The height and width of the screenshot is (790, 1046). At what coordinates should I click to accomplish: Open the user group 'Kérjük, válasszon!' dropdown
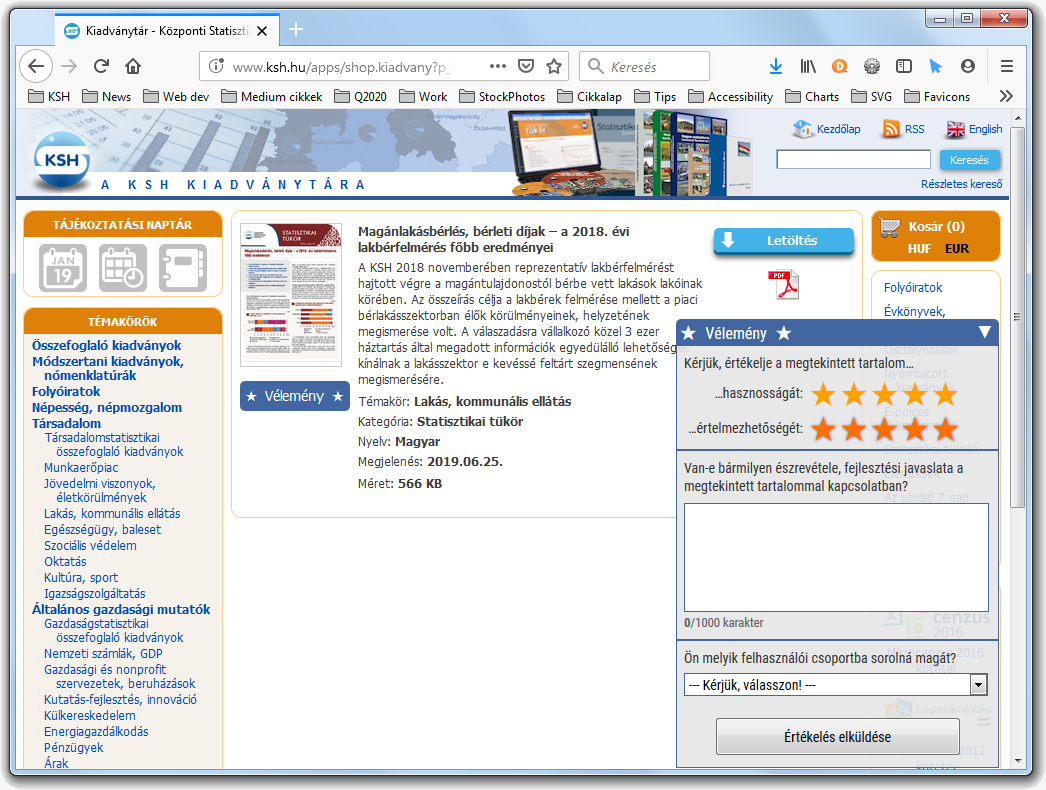point(836,685)
